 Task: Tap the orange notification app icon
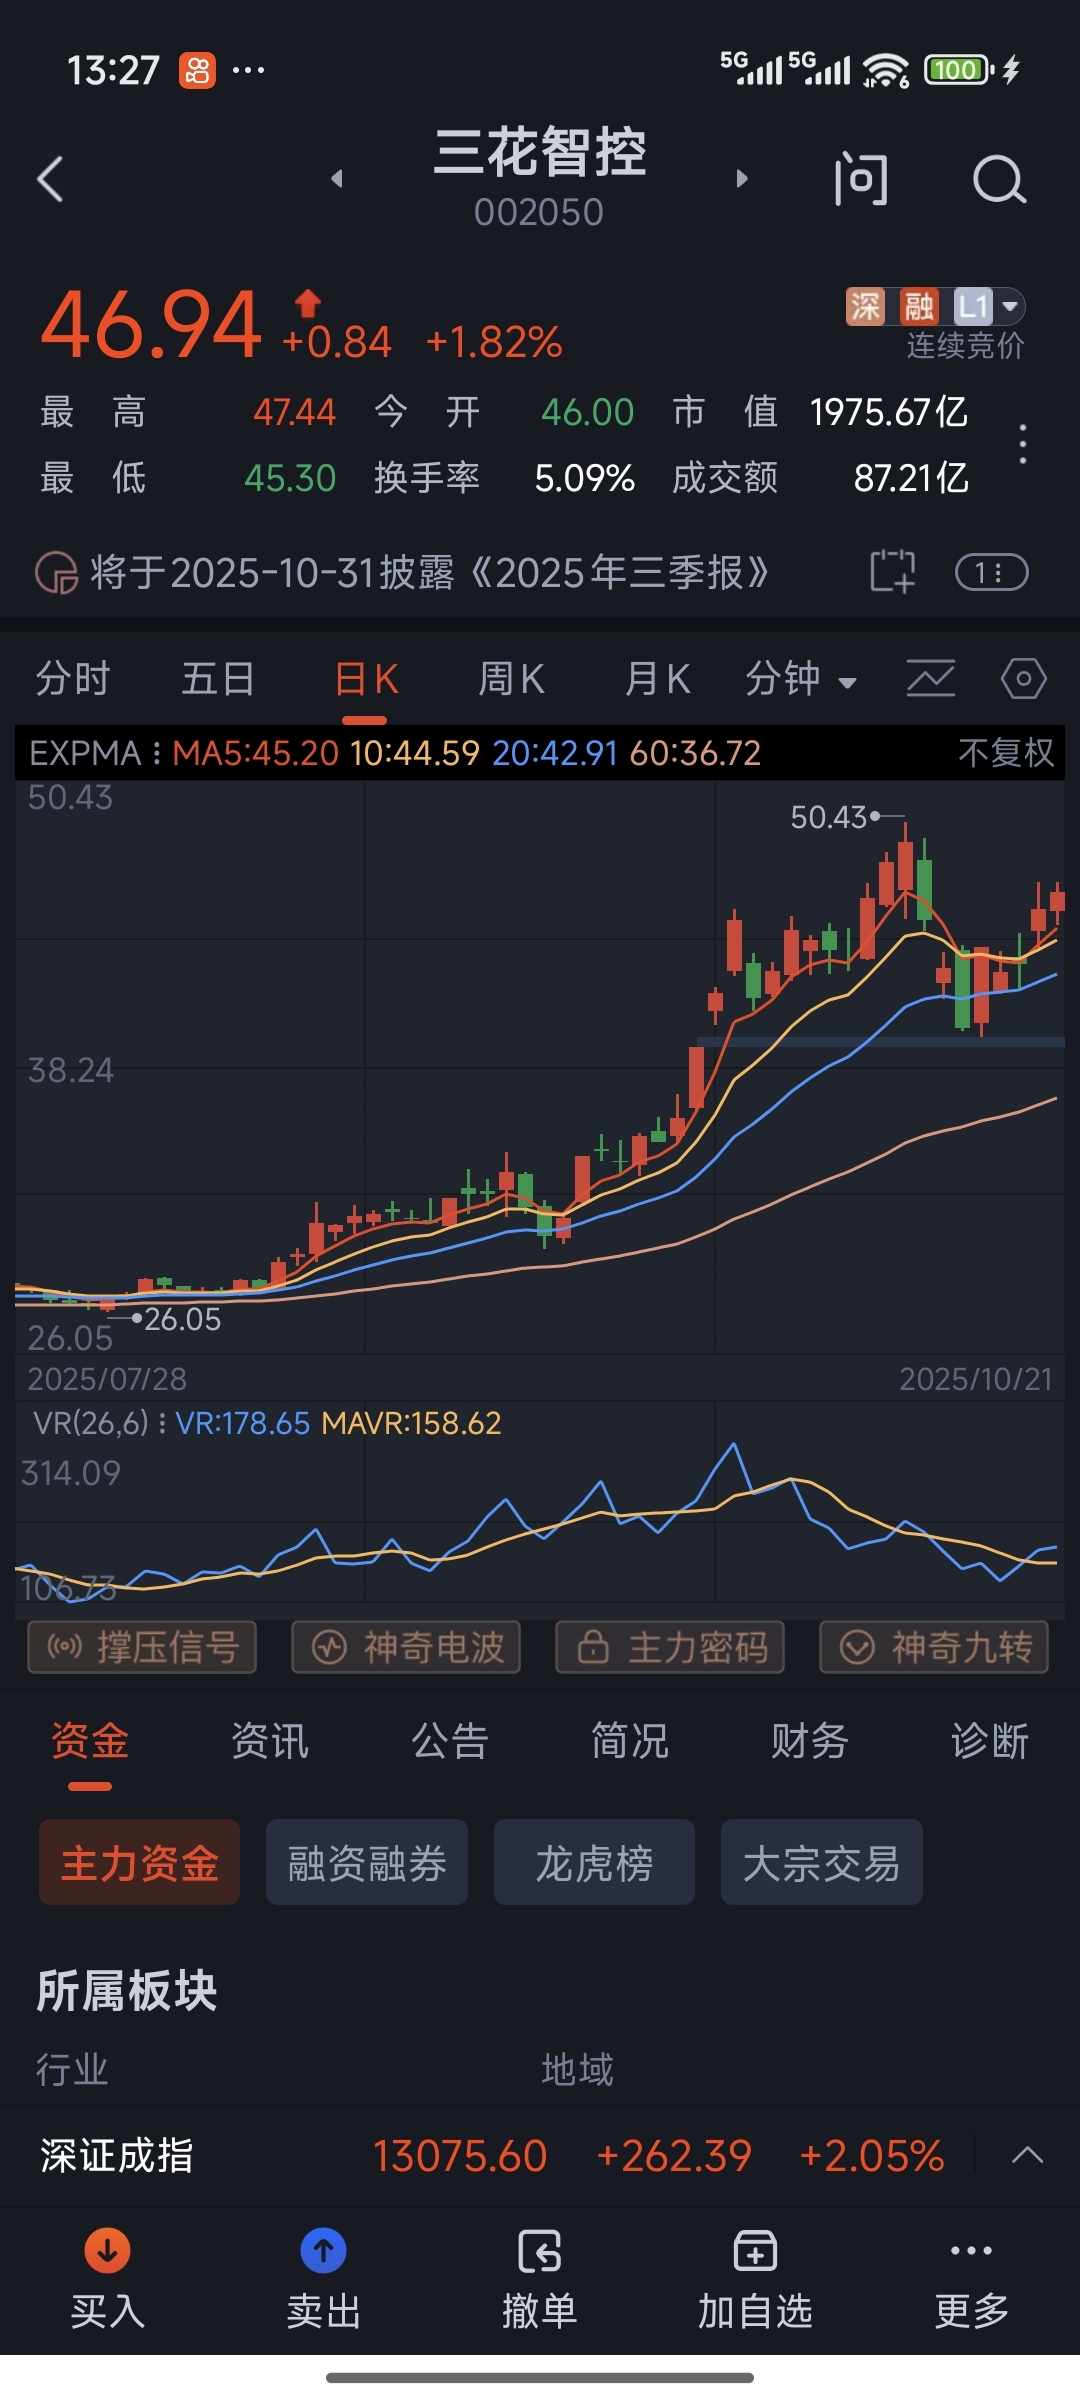point(197,70)
